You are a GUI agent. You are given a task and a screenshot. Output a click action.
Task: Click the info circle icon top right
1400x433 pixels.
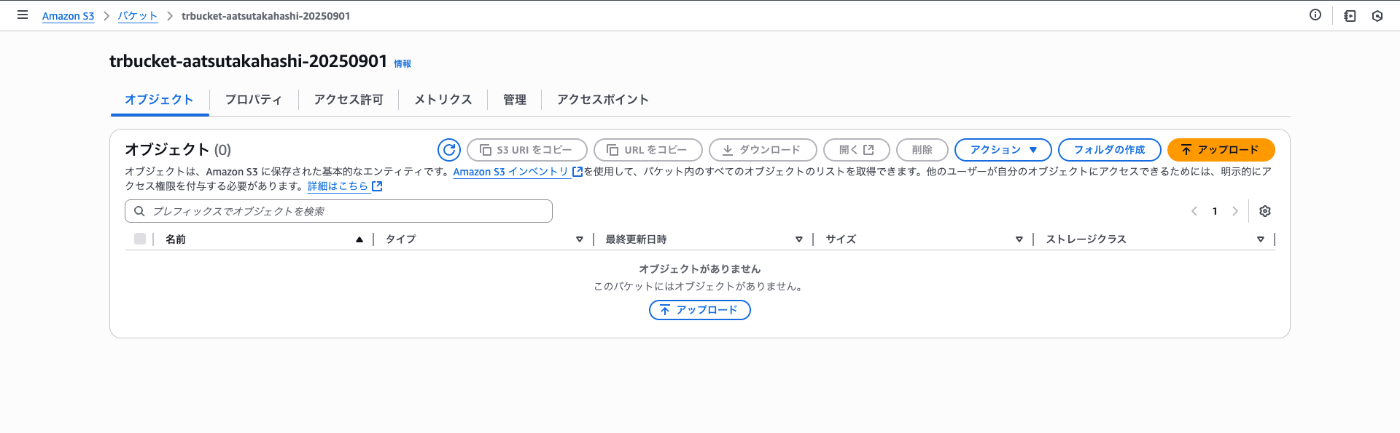(x=1315, y=16)
